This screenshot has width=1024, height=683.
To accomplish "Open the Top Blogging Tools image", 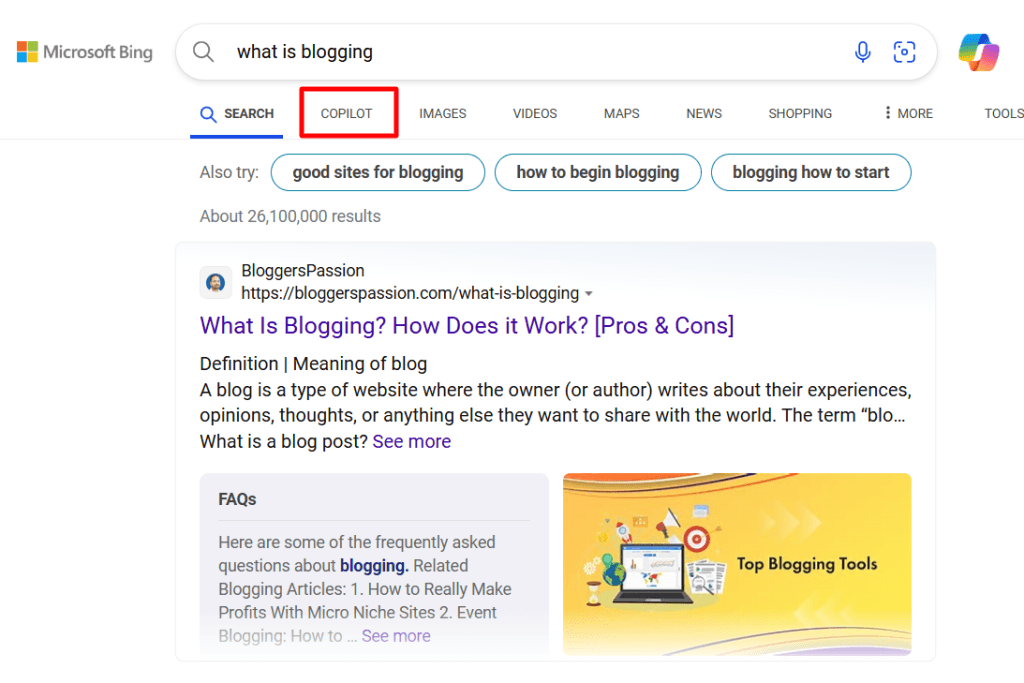I will (x=737, y=563).
